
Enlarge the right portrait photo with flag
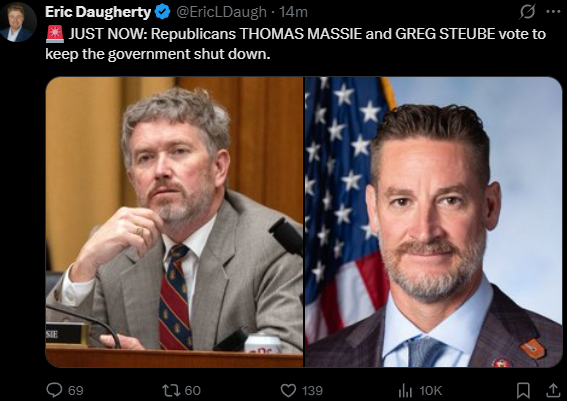pyautogui.click(x=434, y=222)
